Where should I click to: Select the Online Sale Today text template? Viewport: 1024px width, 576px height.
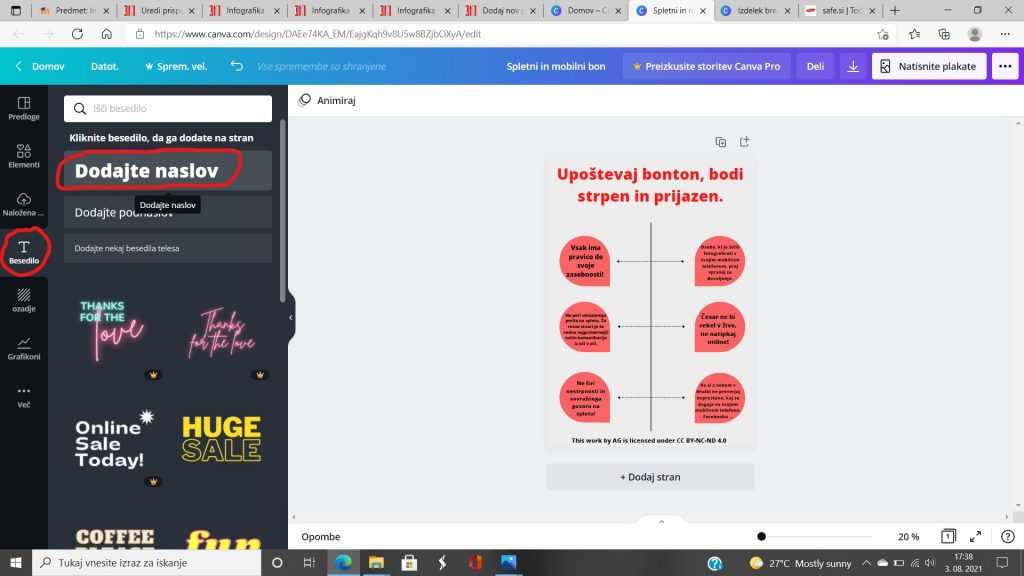tap(112, 441)
